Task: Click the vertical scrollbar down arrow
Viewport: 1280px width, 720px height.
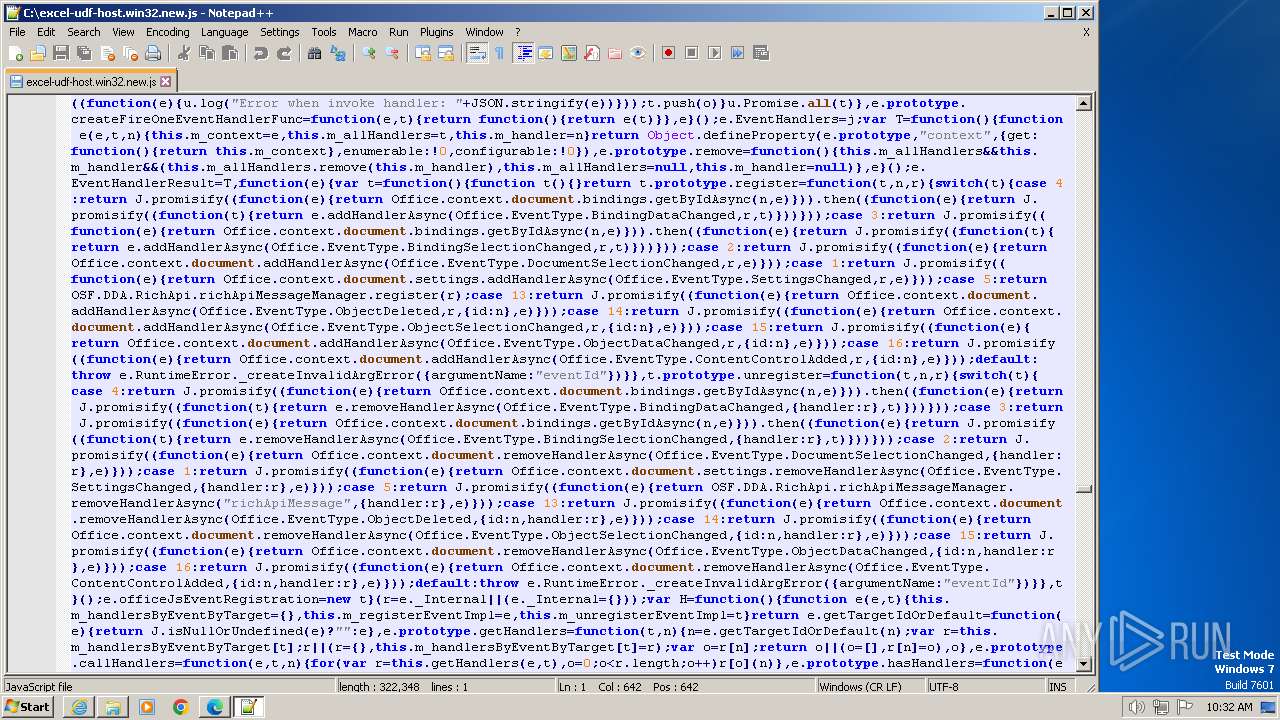Action: [1084, 665]
